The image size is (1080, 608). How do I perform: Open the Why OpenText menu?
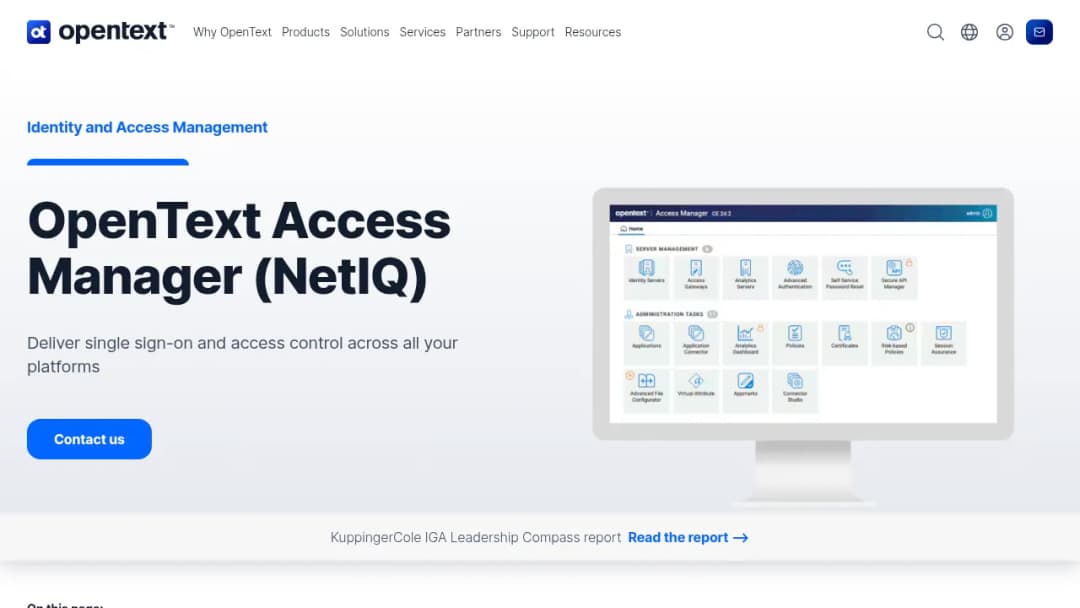pos(232,32)
